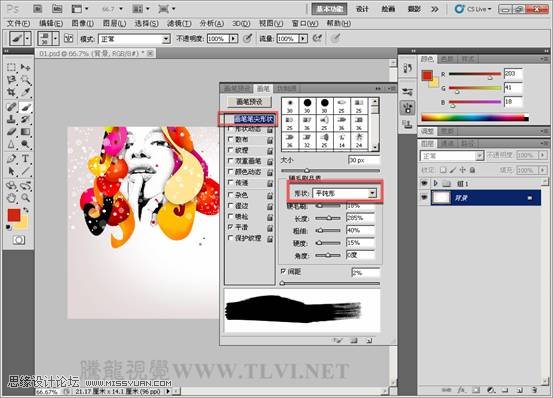This screenshot has height=398, width=553.
Task: Hide the 背景 layer
Action: (424, 198)
